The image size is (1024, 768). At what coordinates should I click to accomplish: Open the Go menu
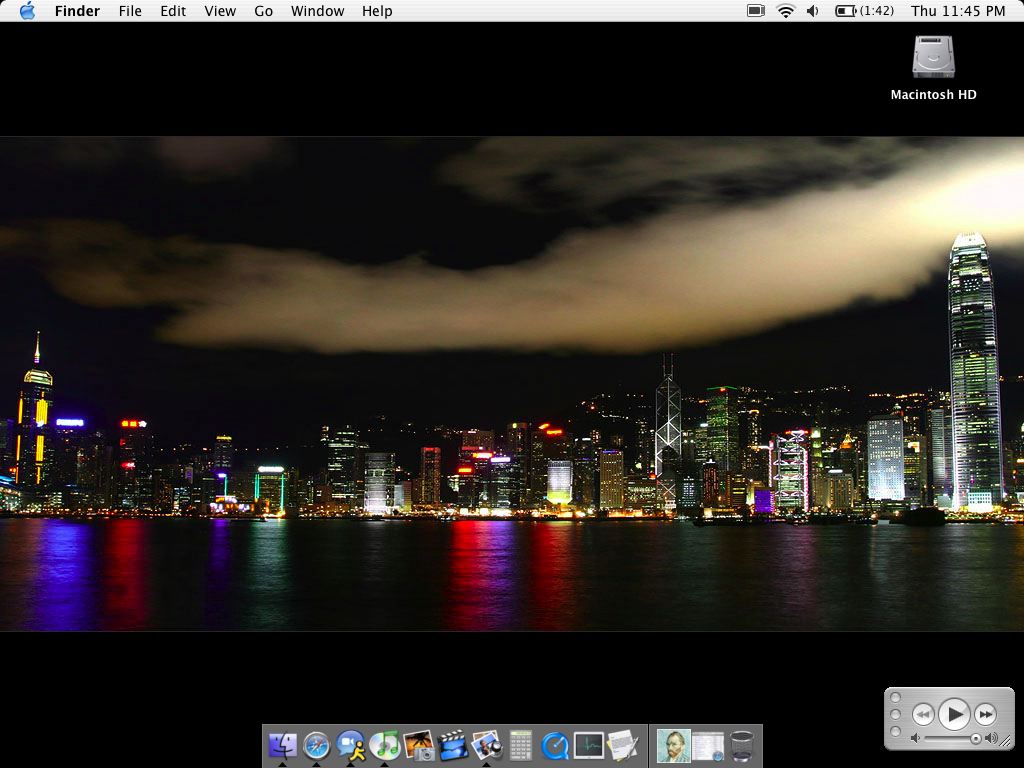click(x=263, y=11)
